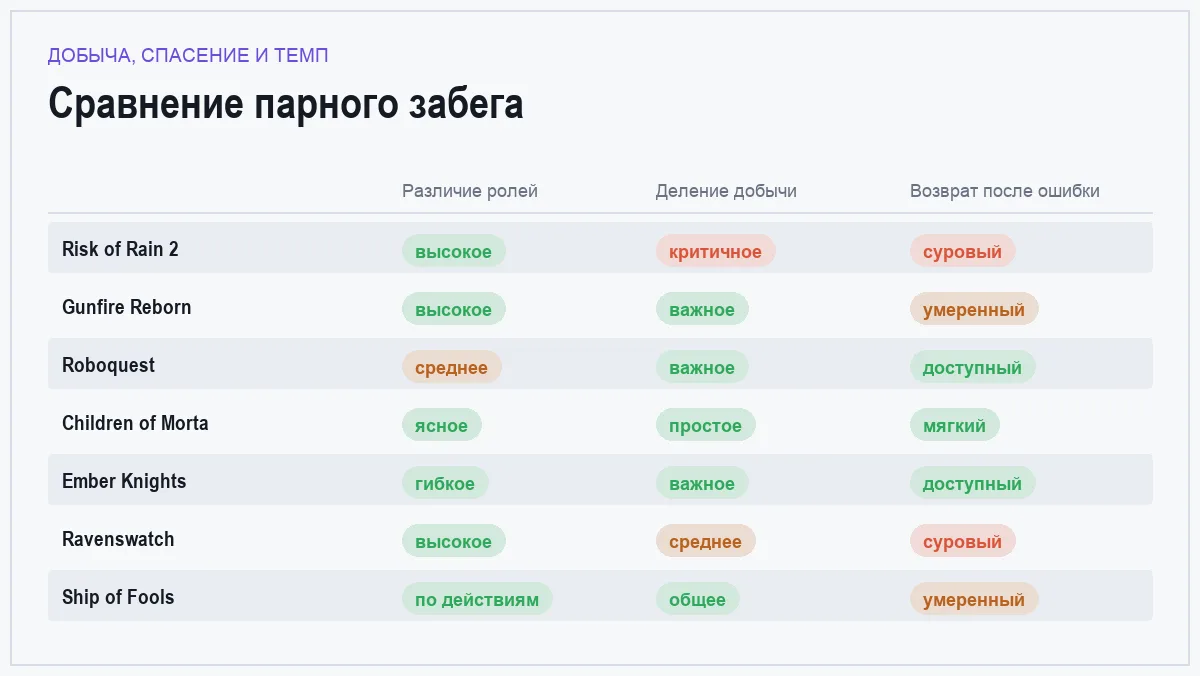Select the "гибкое" badge for Ember Knights
Image resolution: width=1200 pixels, height=676 pixels.
[x=445, y=483]
